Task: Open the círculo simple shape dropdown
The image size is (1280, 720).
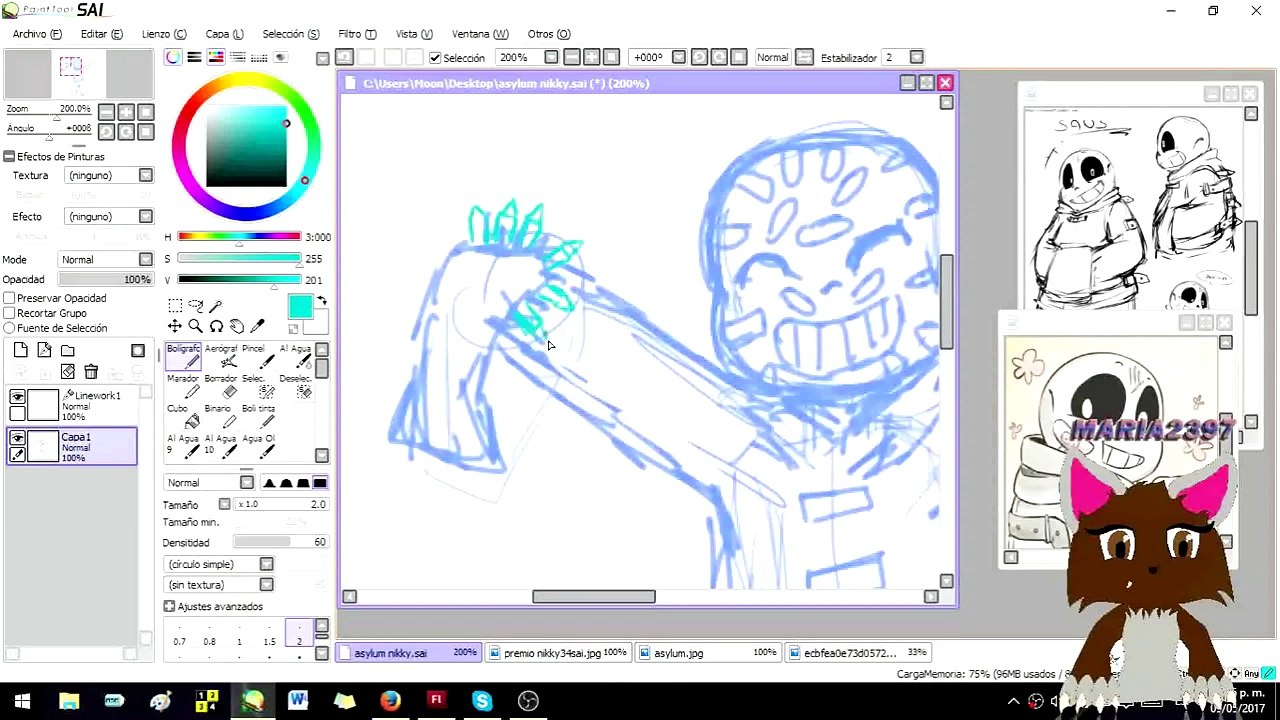Action: coord(267,564)
